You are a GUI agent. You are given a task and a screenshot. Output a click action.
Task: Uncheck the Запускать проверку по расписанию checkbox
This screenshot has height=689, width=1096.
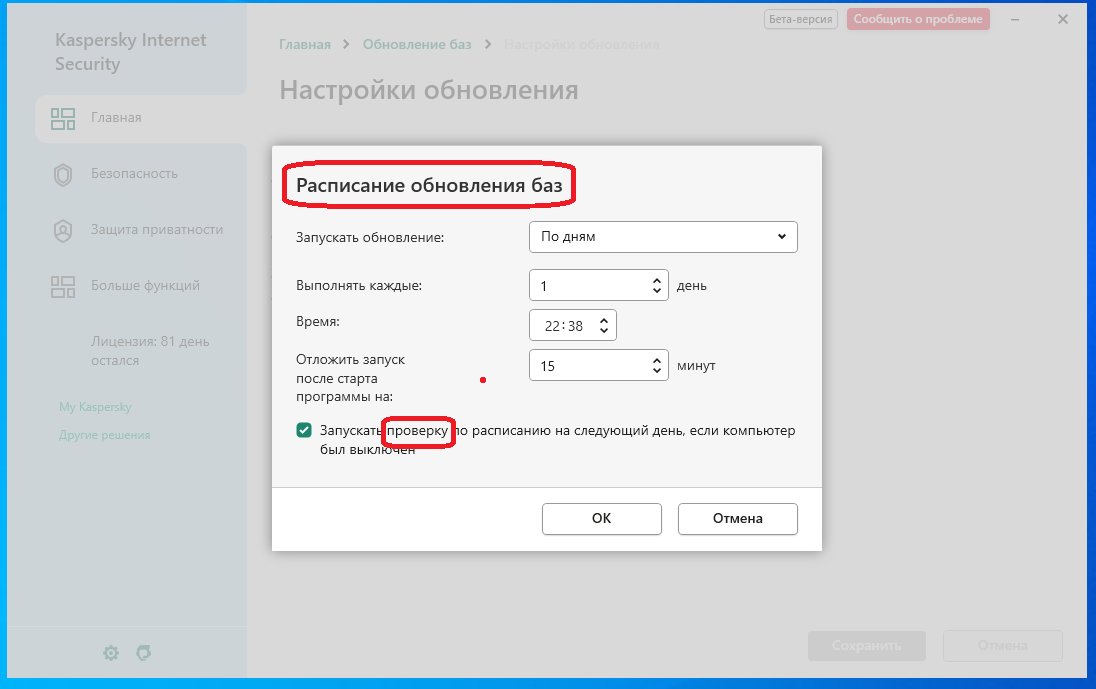tap(304, 430)
